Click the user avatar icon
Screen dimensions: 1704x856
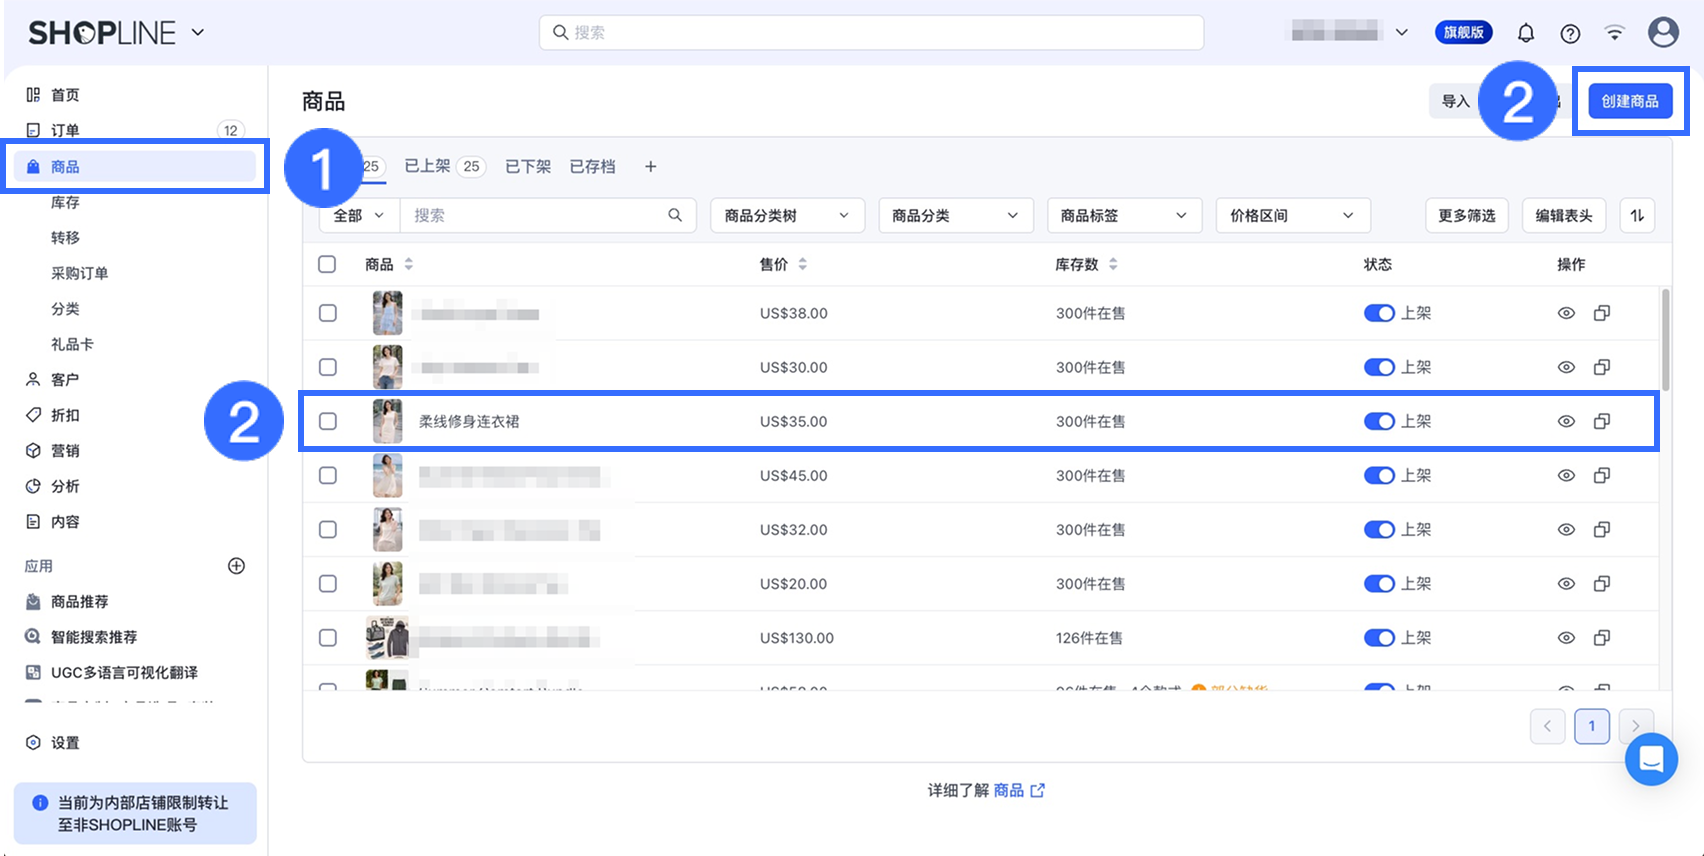[x=1663, y=32]
